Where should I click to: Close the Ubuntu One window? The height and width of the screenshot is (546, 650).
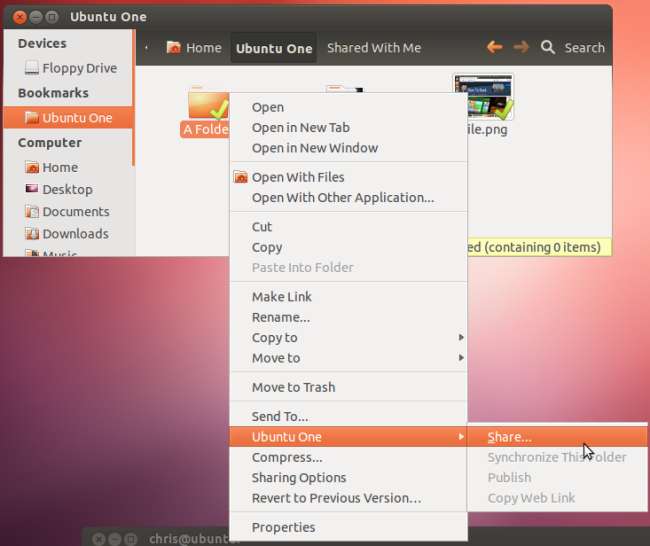pos(19,17)
